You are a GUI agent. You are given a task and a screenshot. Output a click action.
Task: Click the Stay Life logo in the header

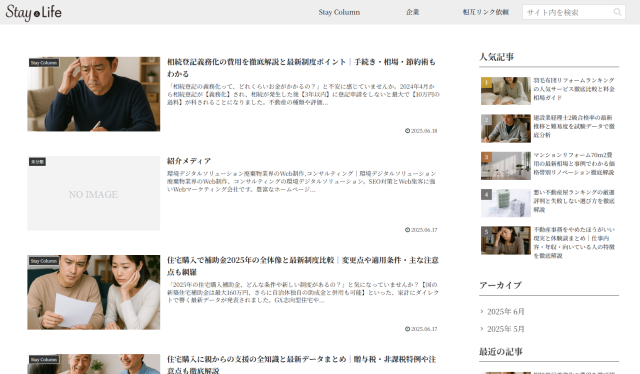click(x=33, y=12)
